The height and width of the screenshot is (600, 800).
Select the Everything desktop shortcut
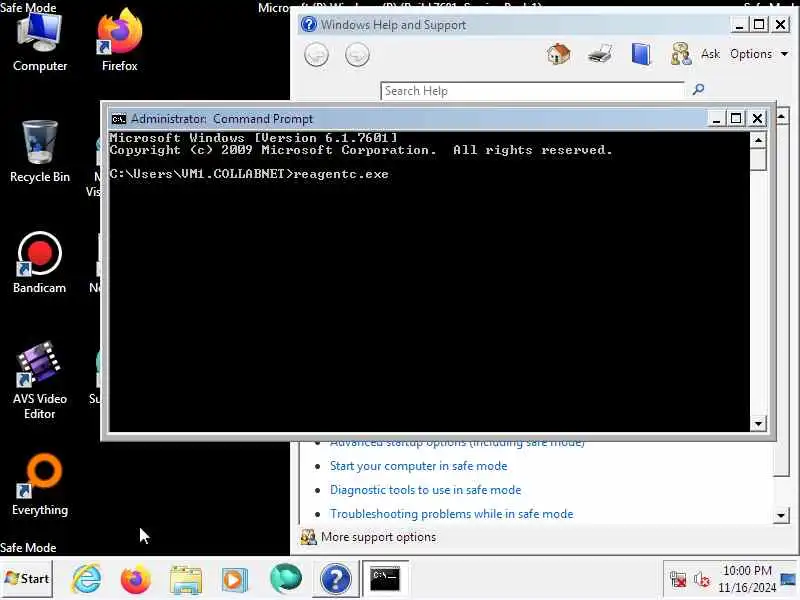click(40, 485)
